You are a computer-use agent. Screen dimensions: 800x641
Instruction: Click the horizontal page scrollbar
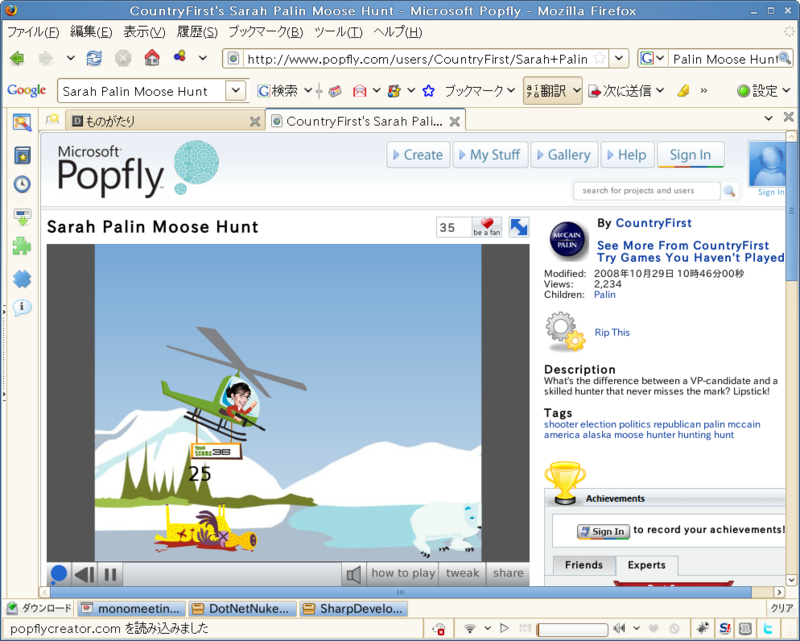[401, 592]
